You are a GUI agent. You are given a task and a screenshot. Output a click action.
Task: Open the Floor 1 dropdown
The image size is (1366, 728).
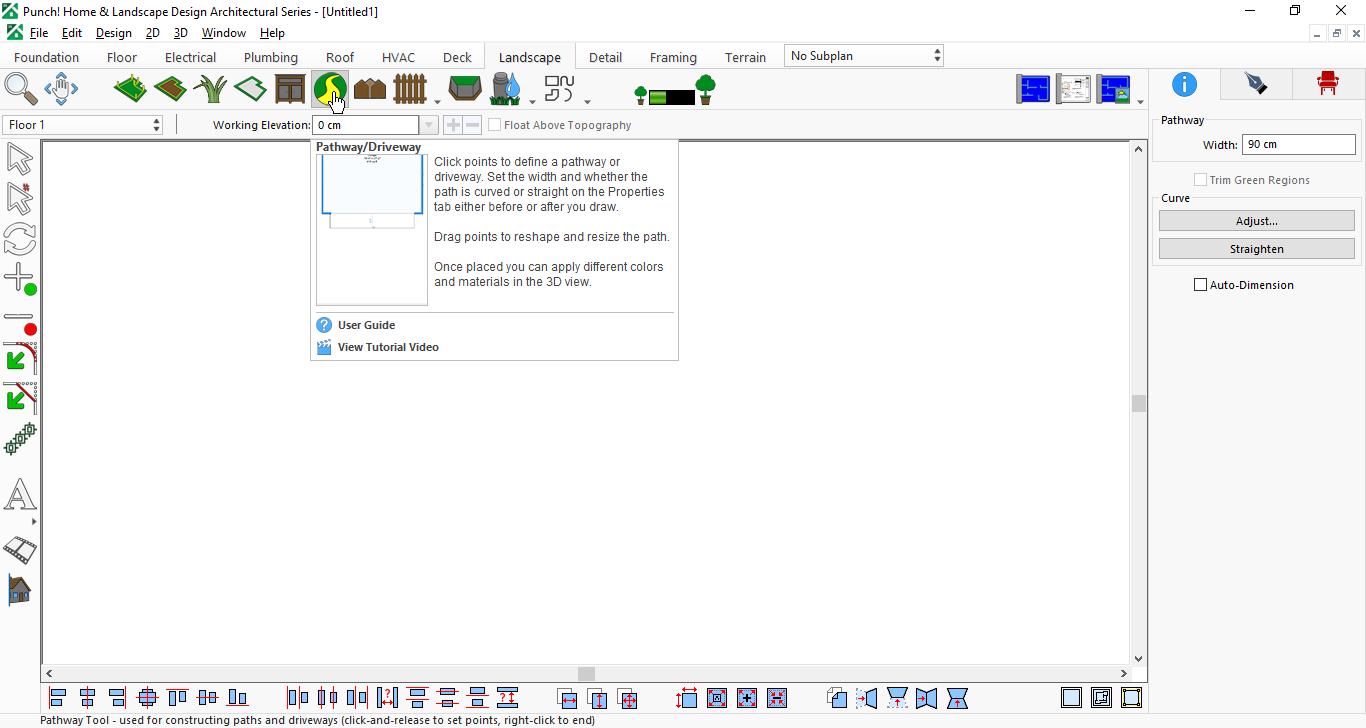pyautogui.click(x=82, y=125)
